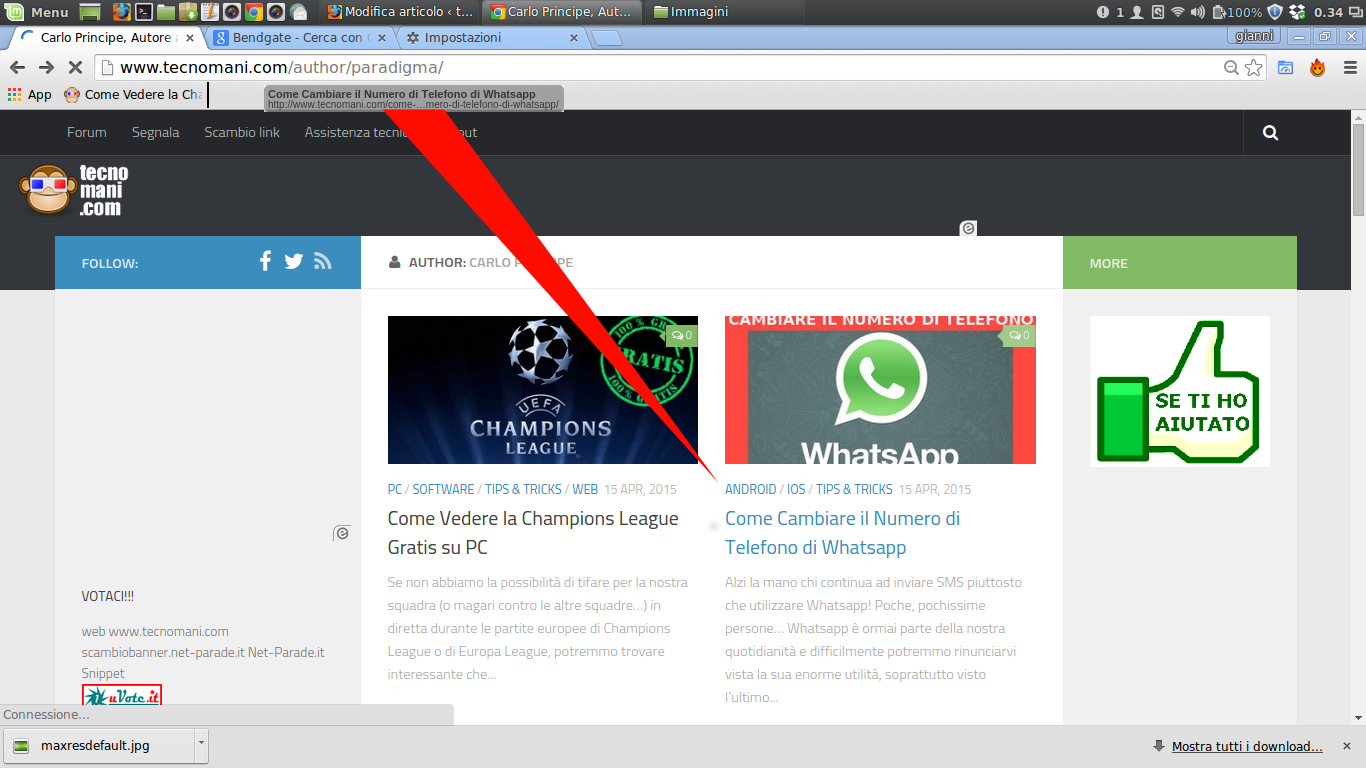Open the zoom indicator in the address bar
Screen dimensions: 1366x768
pos(1232,67)
